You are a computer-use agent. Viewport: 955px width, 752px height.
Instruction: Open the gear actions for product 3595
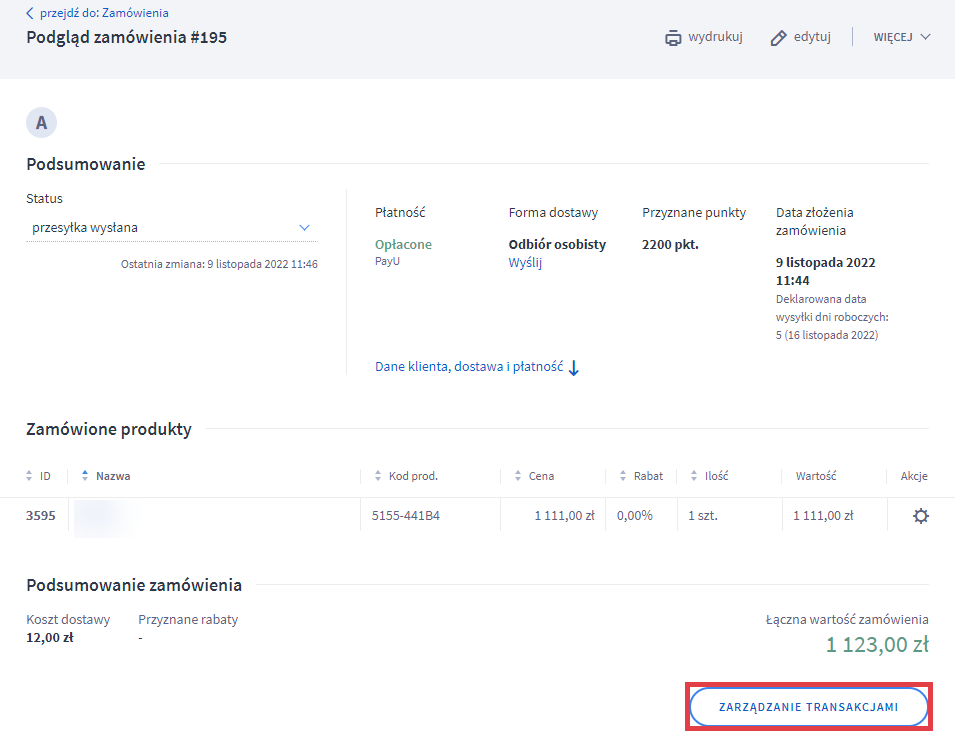coord(920,515)
